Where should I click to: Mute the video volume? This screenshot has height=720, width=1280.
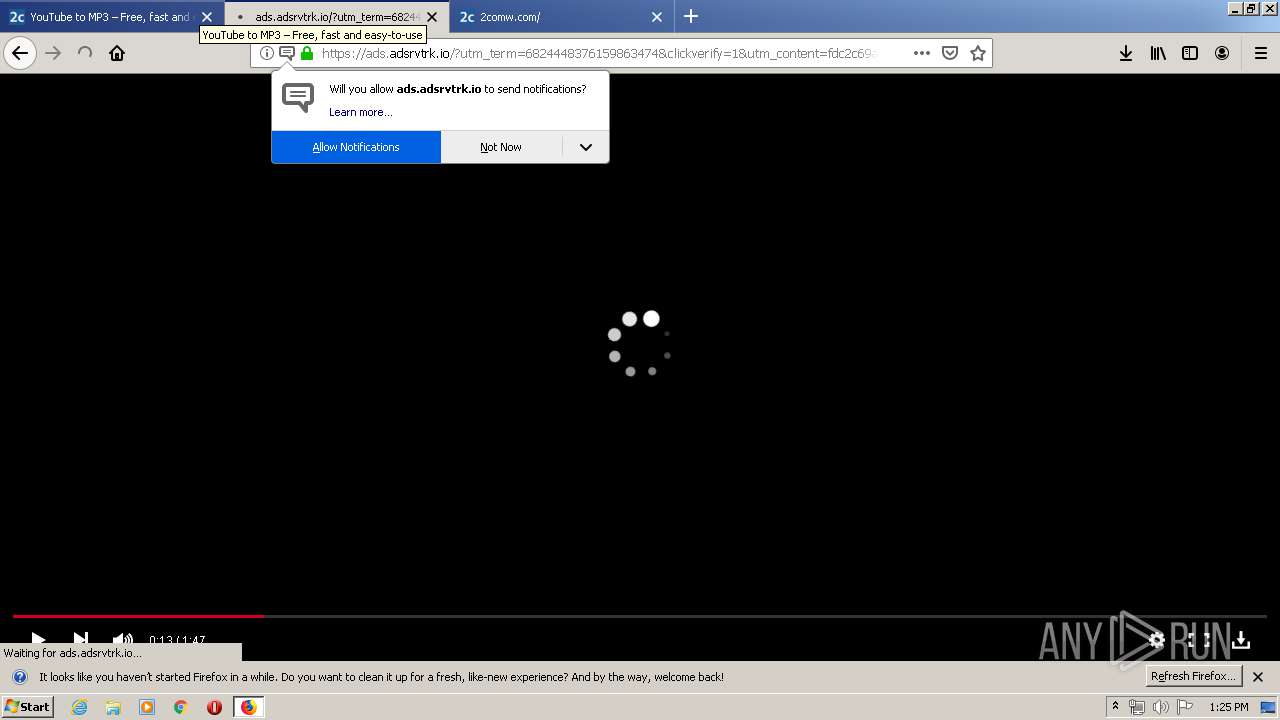tap(122, 640)
